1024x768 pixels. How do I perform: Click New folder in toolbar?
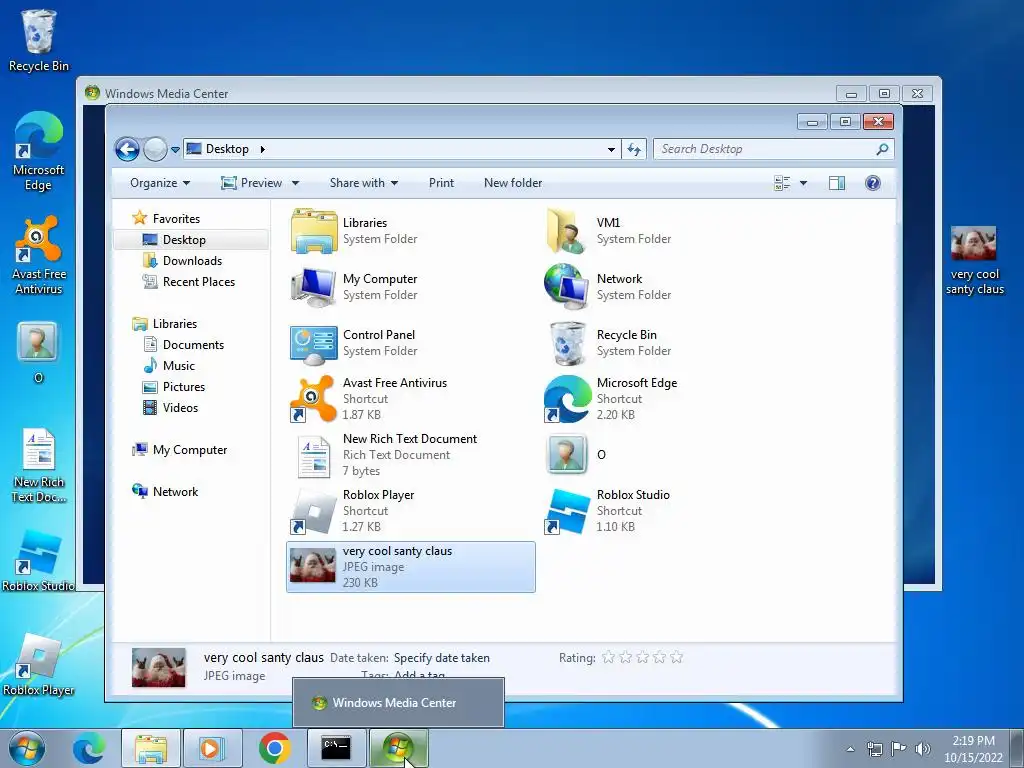tap(513, 183)
